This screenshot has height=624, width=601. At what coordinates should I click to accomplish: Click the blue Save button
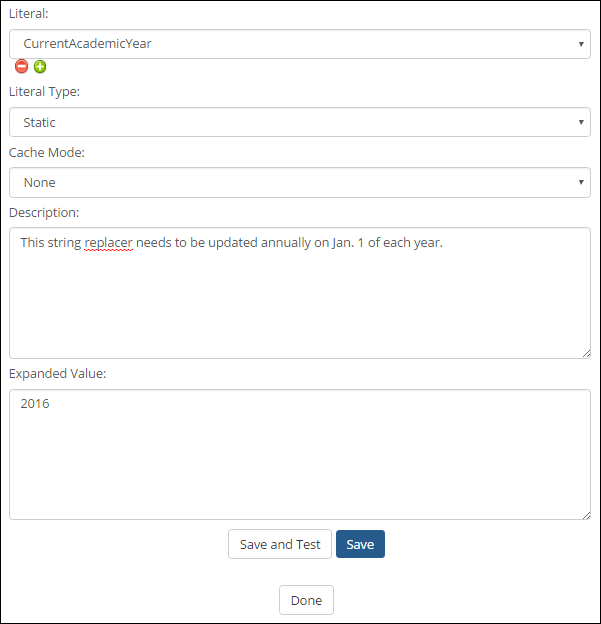[x=360, y=544]
